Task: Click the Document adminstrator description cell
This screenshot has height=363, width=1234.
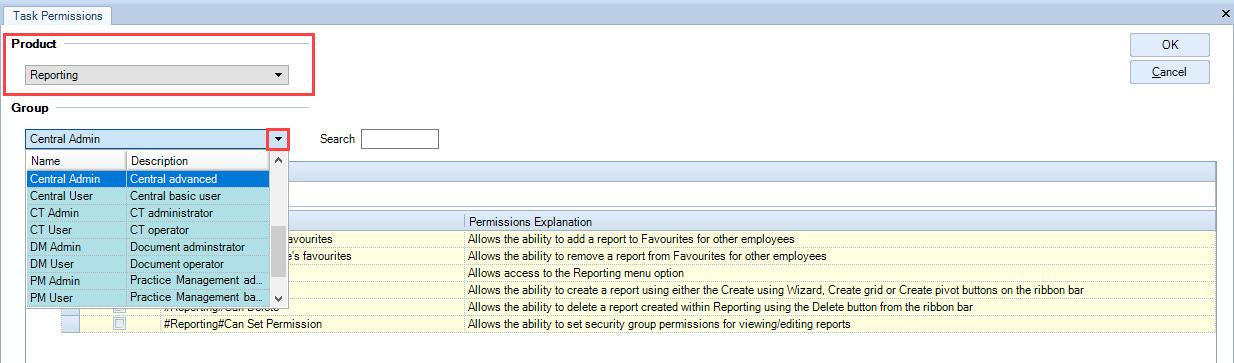Action: click(x=198, y=247)
